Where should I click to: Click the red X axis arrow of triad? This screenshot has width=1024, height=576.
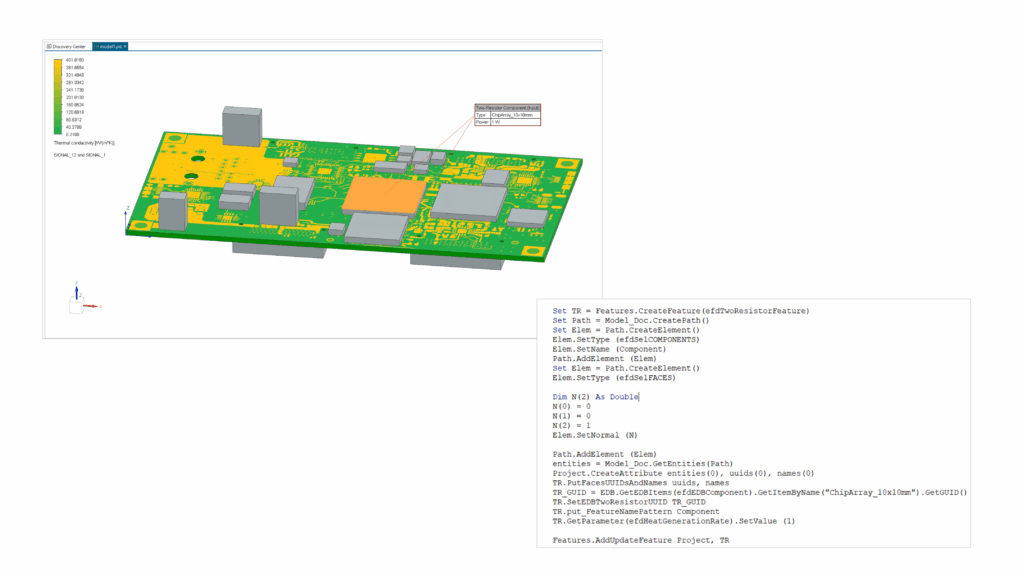94,305
